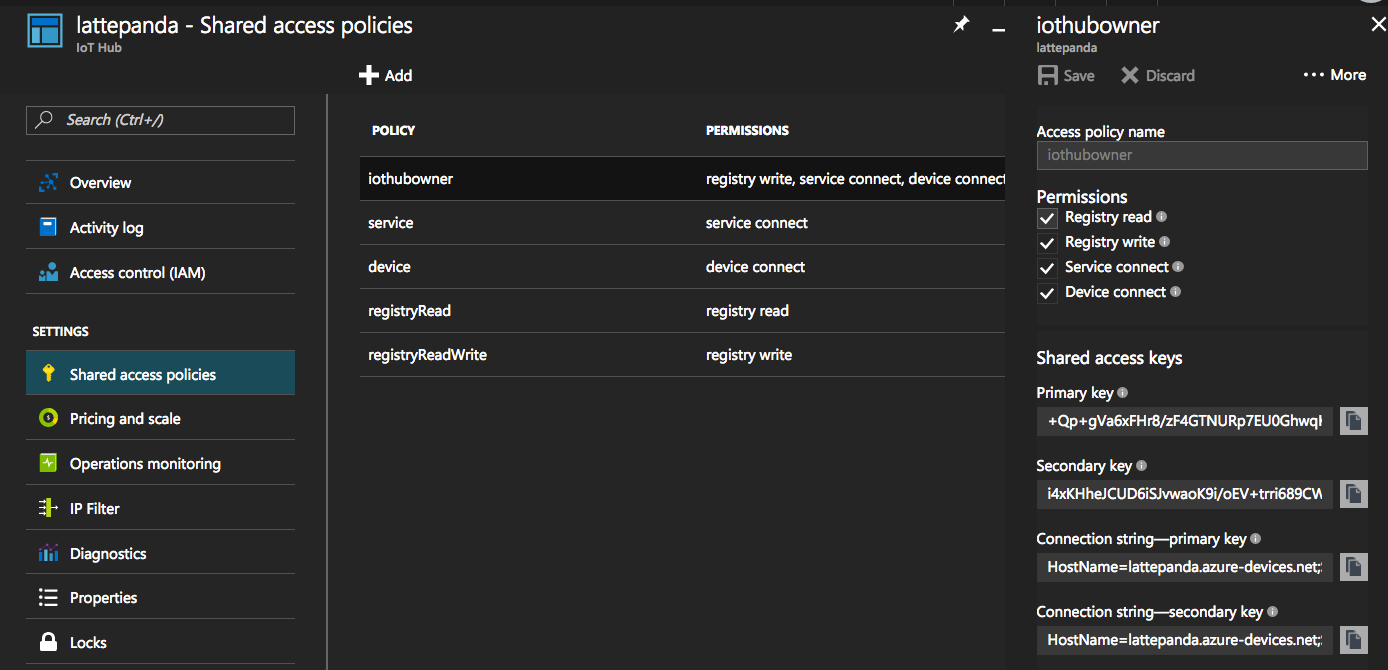Copy the connection string primary key

1353,567
